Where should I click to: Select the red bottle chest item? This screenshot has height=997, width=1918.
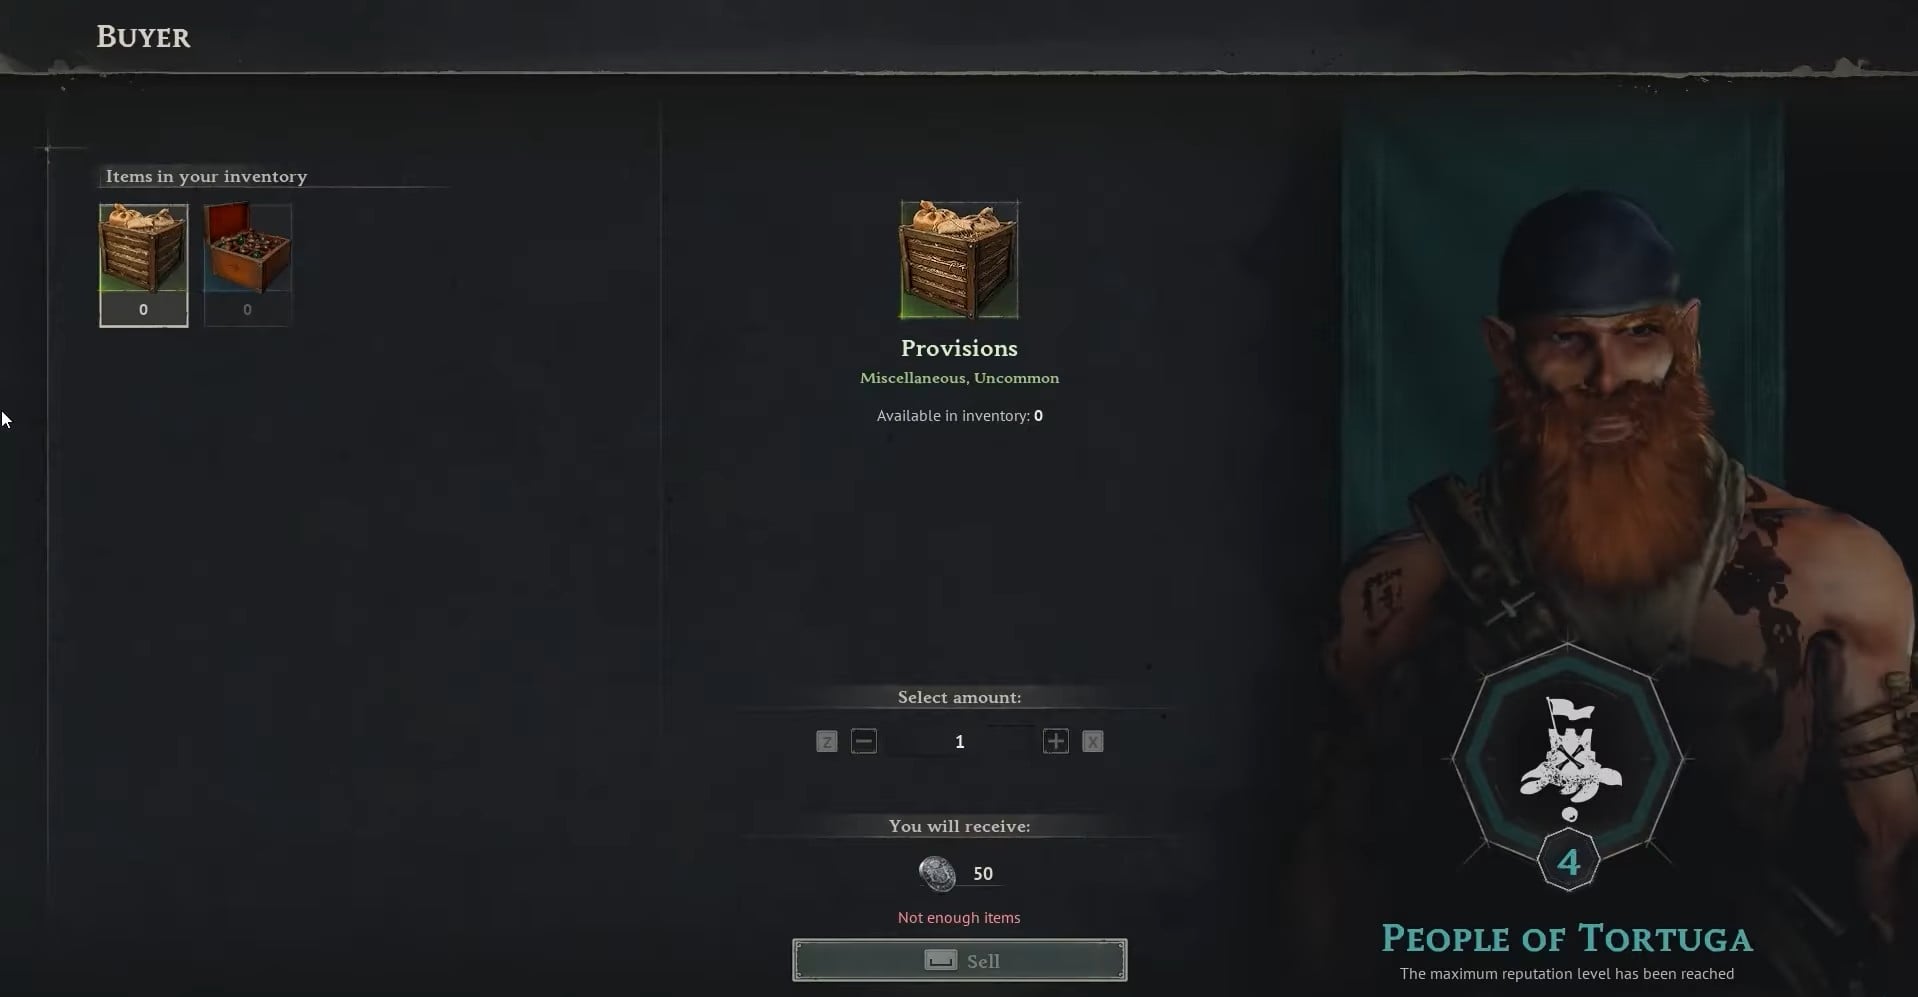(247, 265)
